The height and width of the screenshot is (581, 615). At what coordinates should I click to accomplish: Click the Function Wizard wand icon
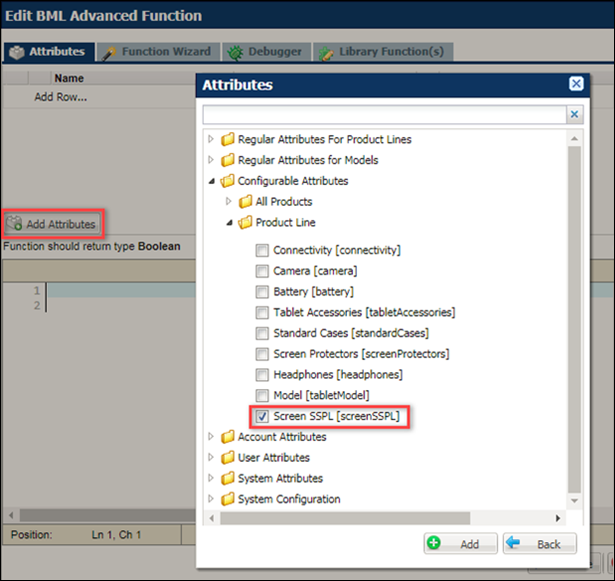point(109,53)
